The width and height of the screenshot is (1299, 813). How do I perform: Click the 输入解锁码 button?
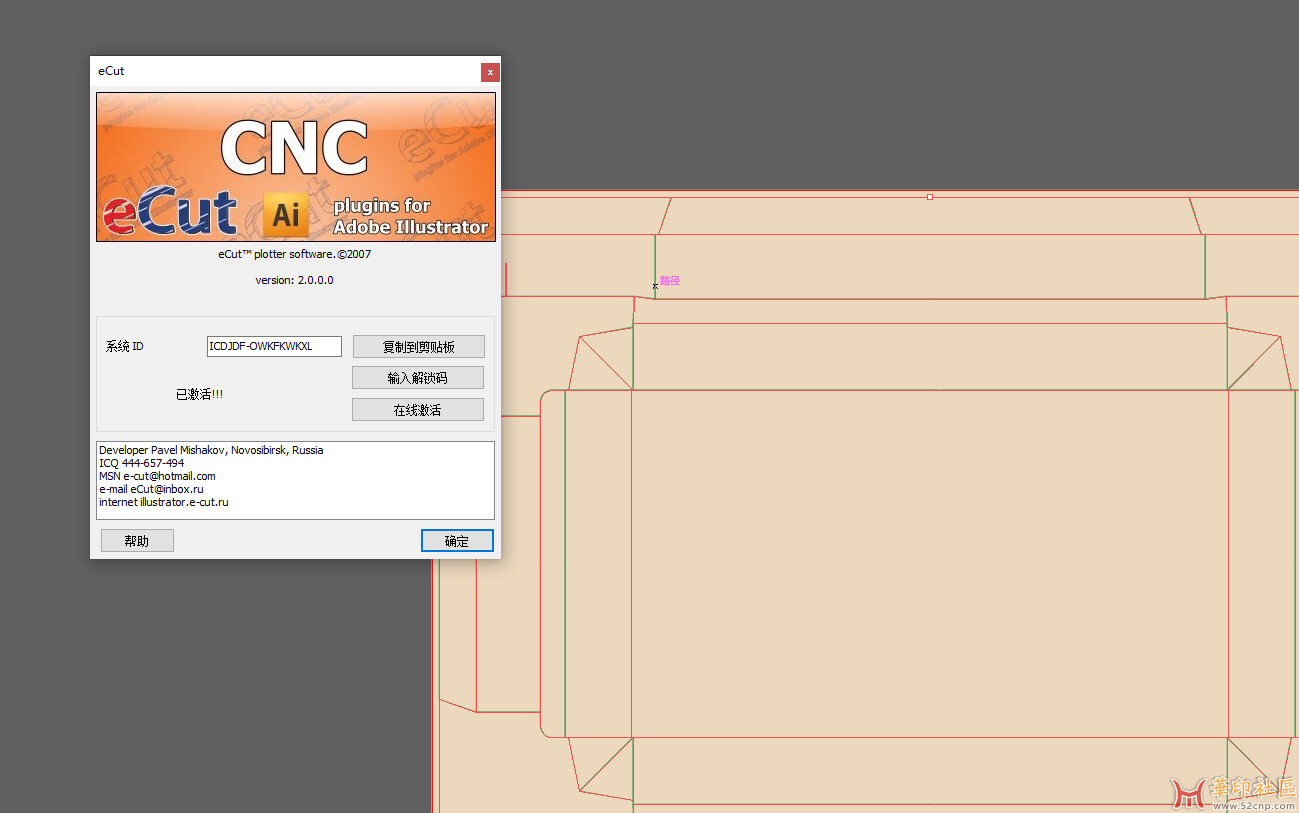click(418, 378)
